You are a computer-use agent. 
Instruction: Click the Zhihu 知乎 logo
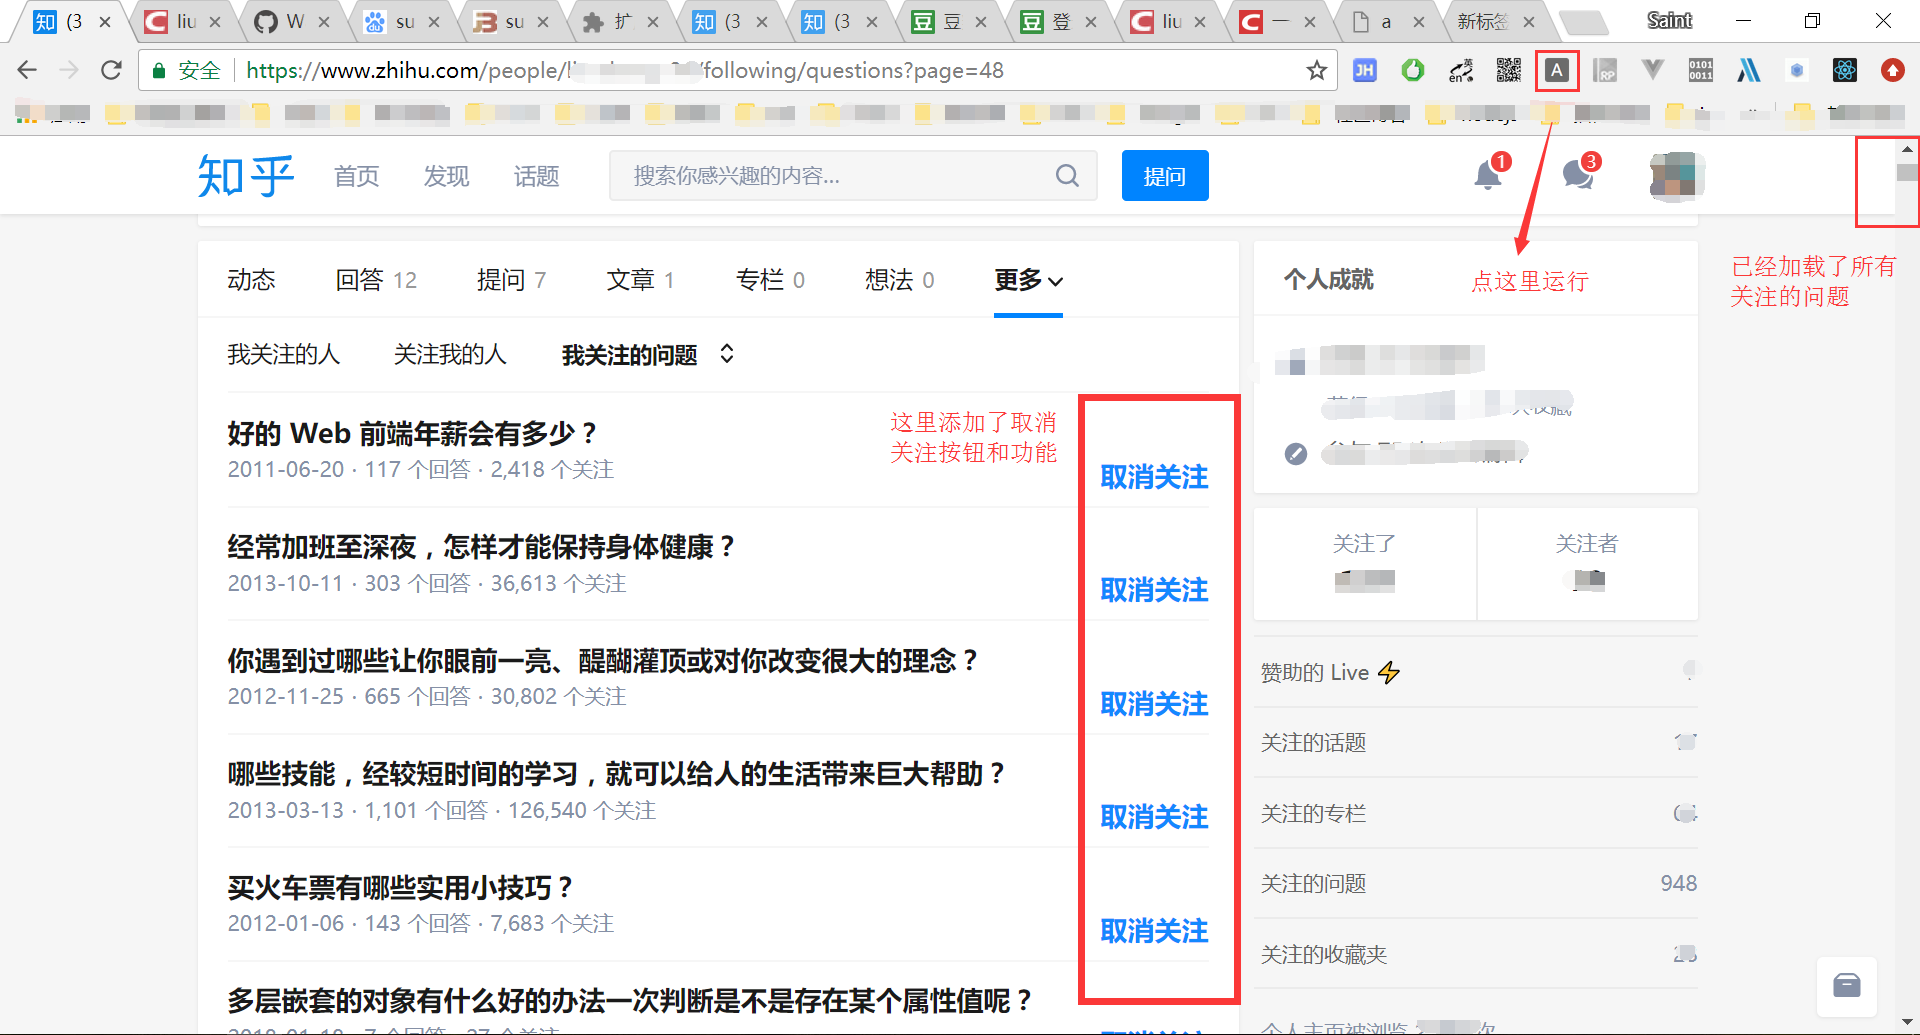coord(246,176)
